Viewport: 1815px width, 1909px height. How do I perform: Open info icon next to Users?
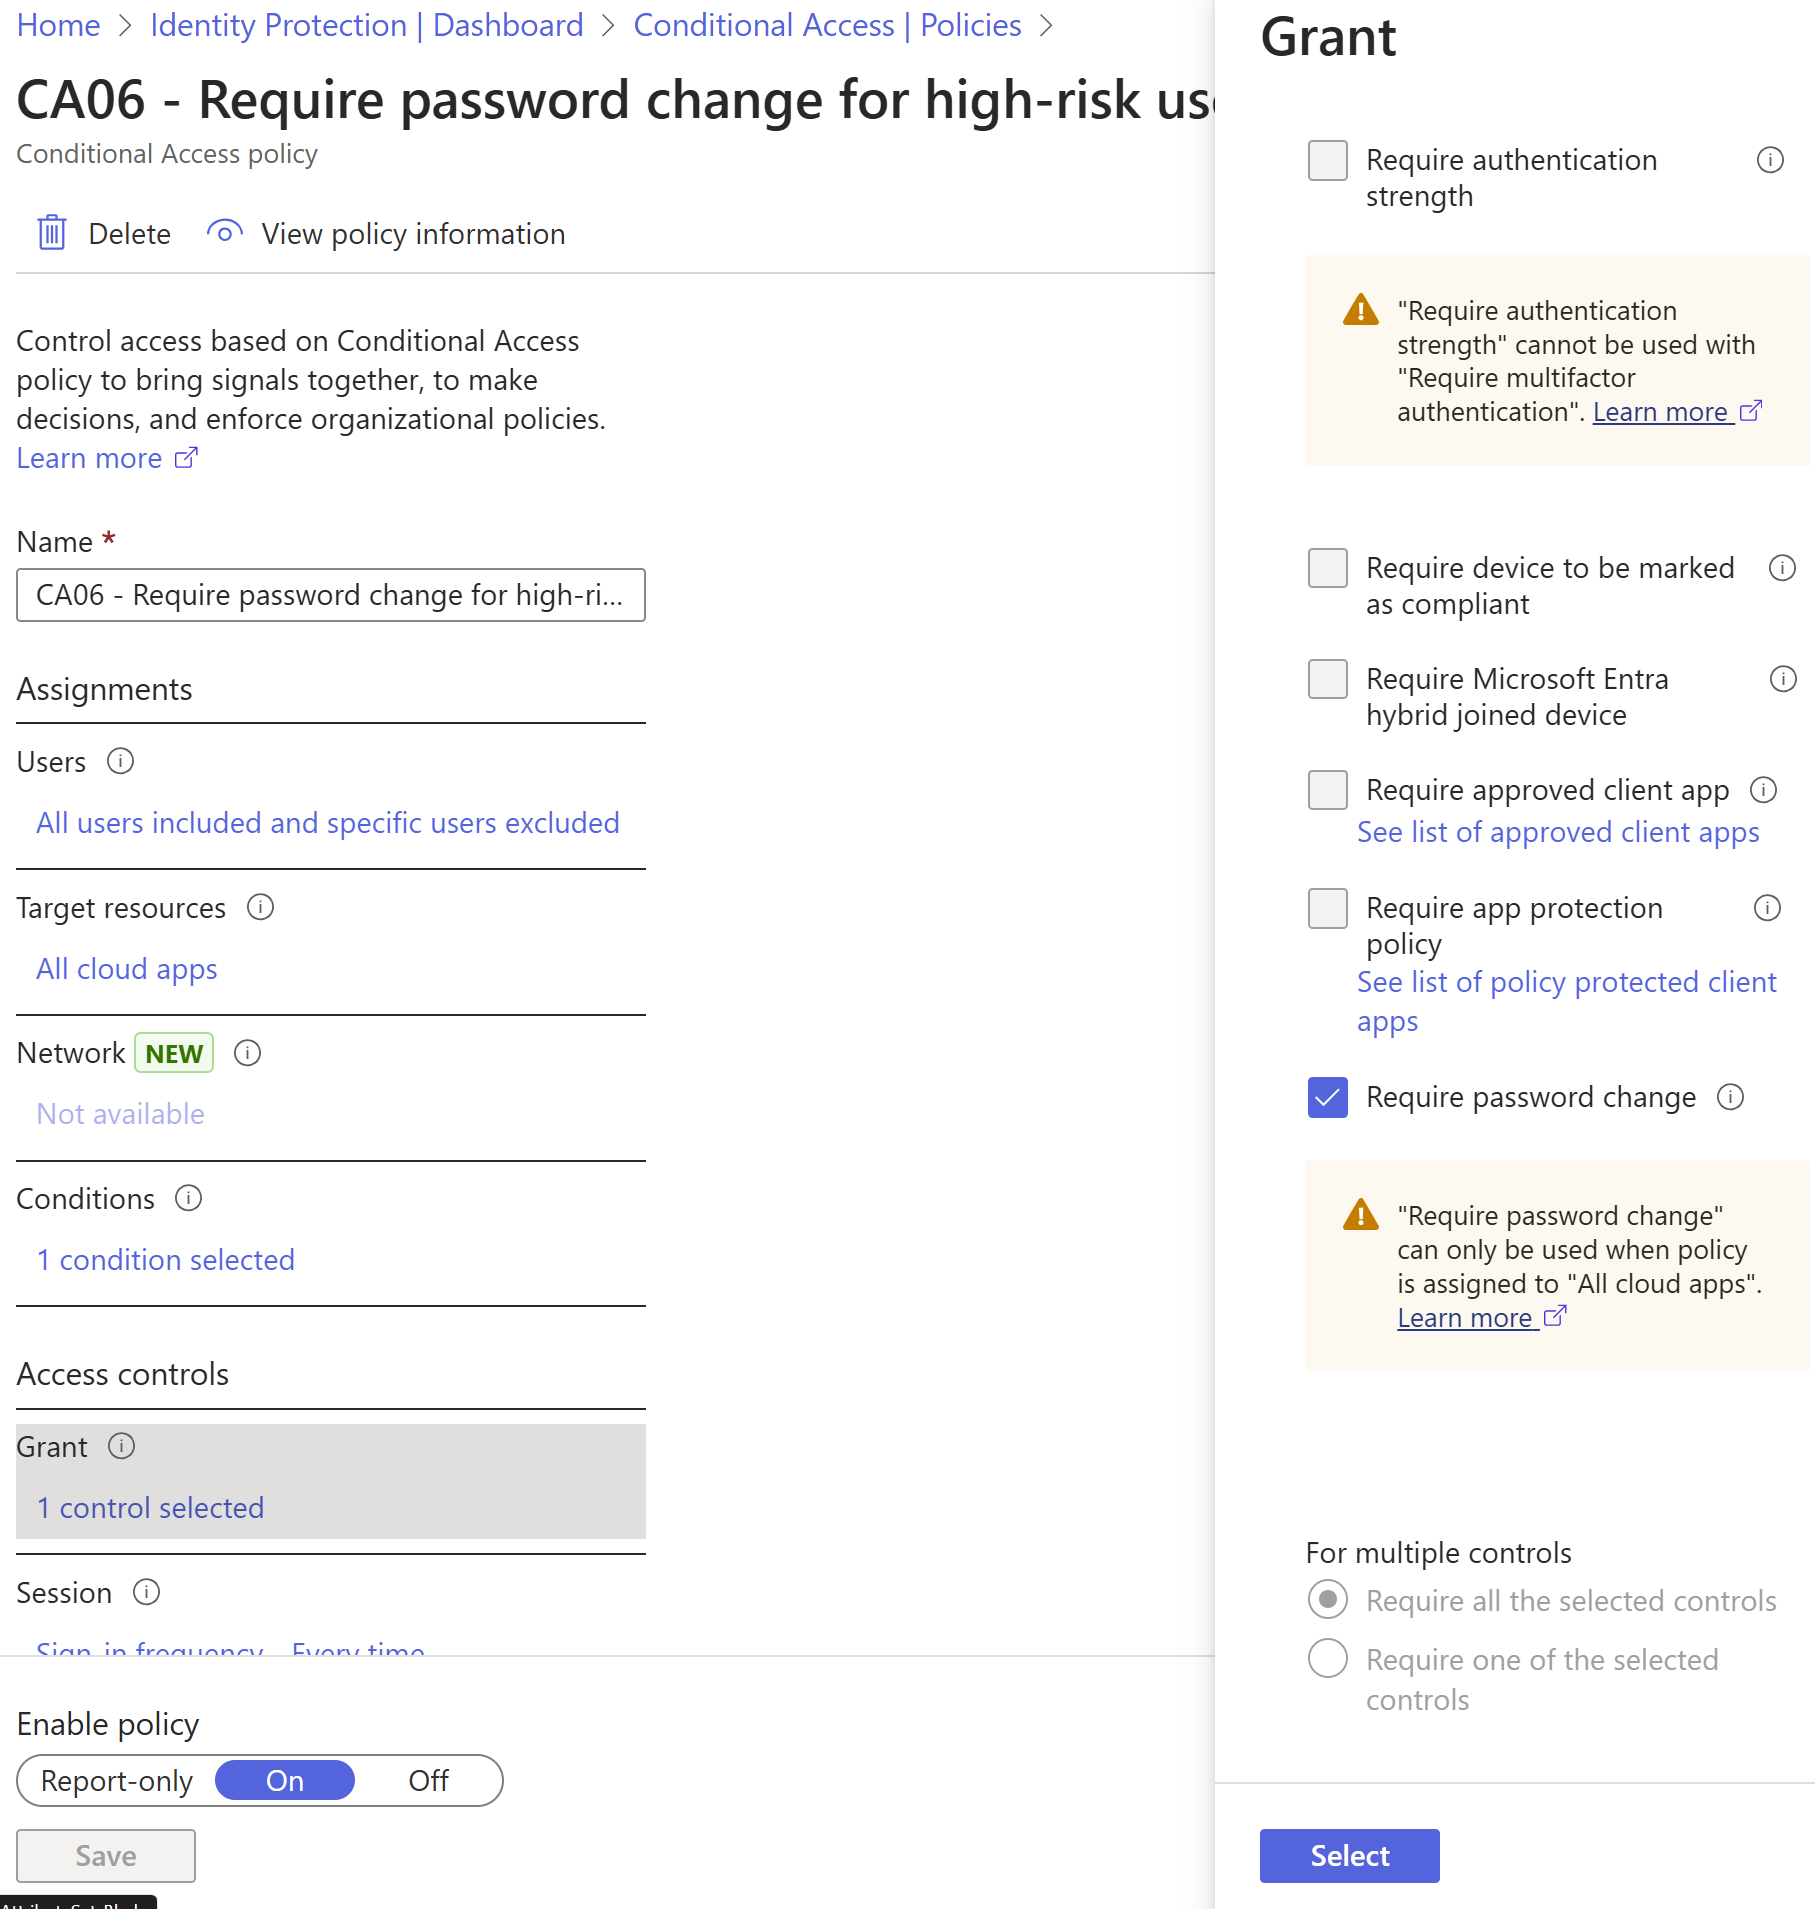click(121, 762)
